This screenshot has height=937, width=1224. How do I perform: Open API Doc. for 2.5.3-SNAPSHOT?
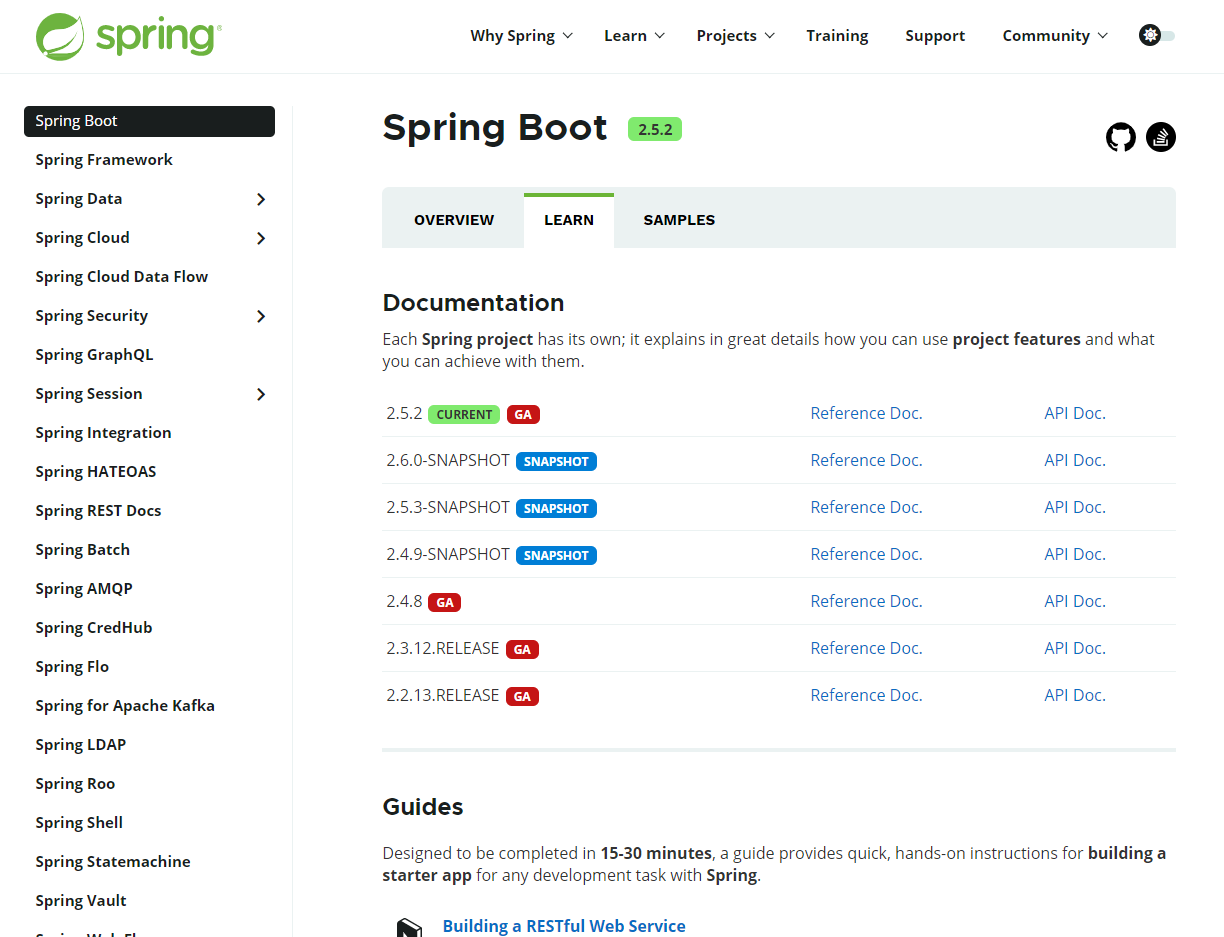point(1075,507)
